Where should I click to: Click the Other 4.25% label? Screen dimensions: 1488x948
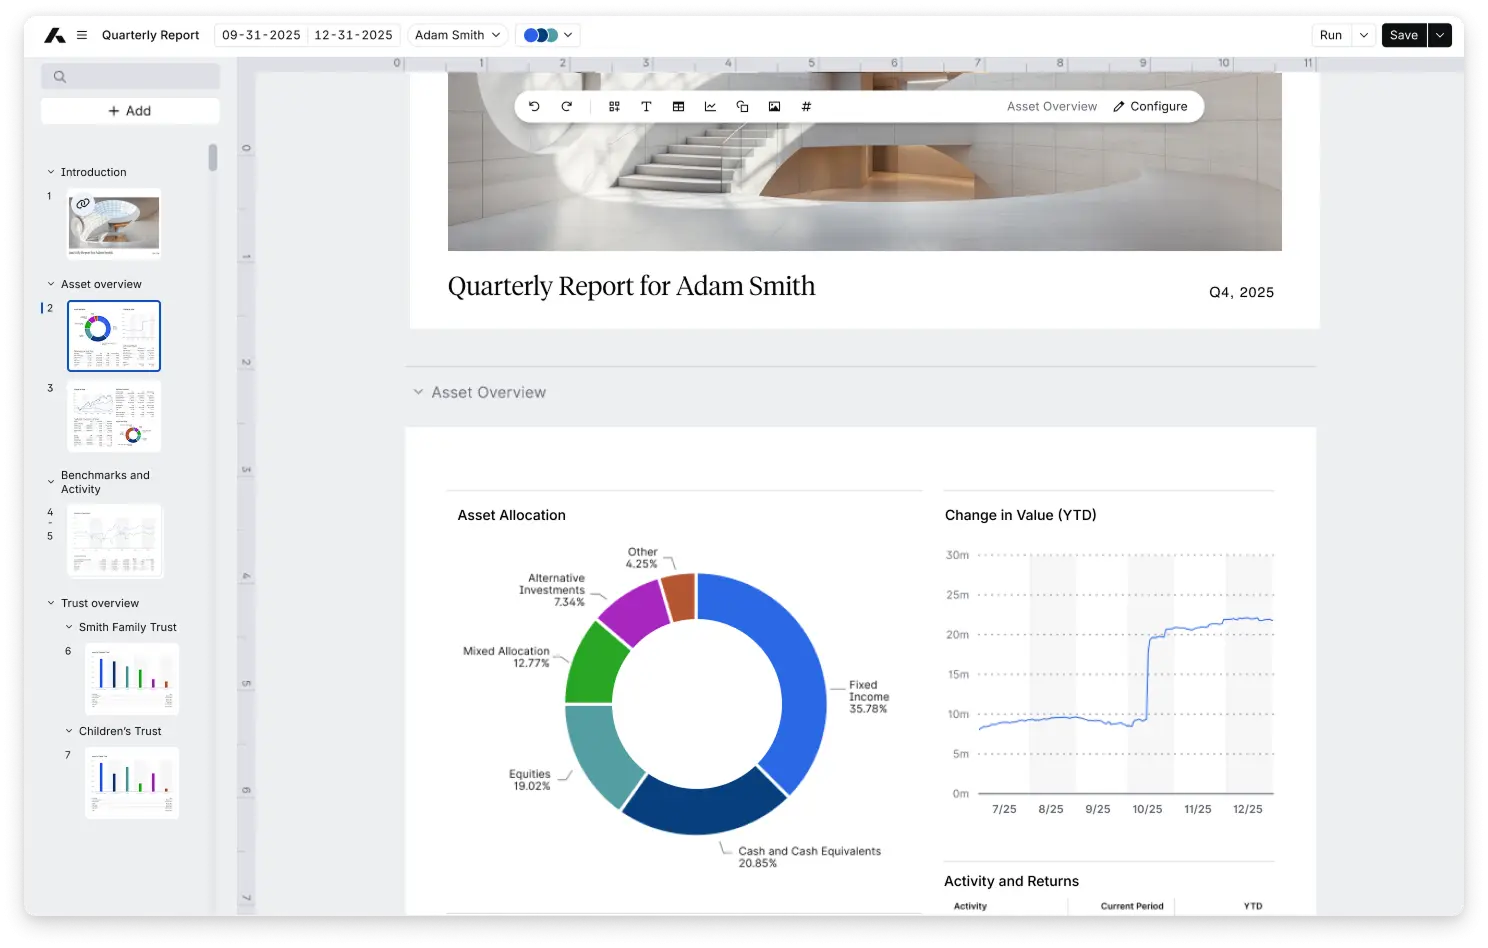[642, 558]
